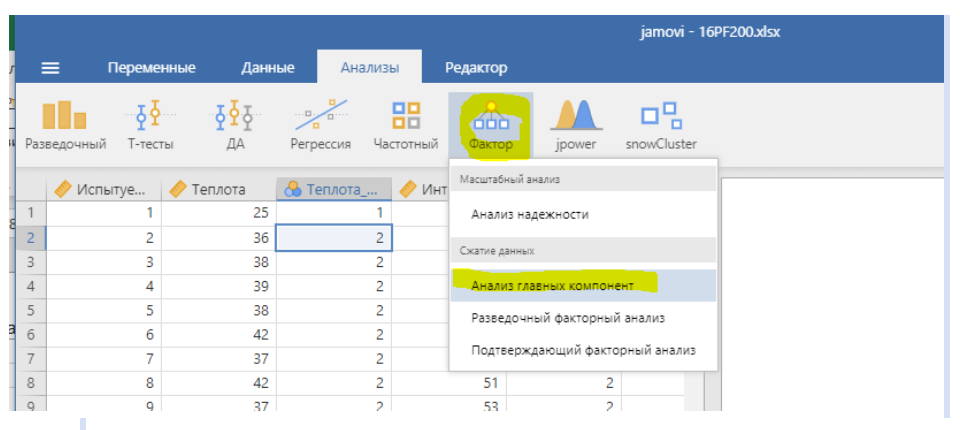Open the jpower module menu
This screenshot has height=430, width=960.
click(576, 126)
